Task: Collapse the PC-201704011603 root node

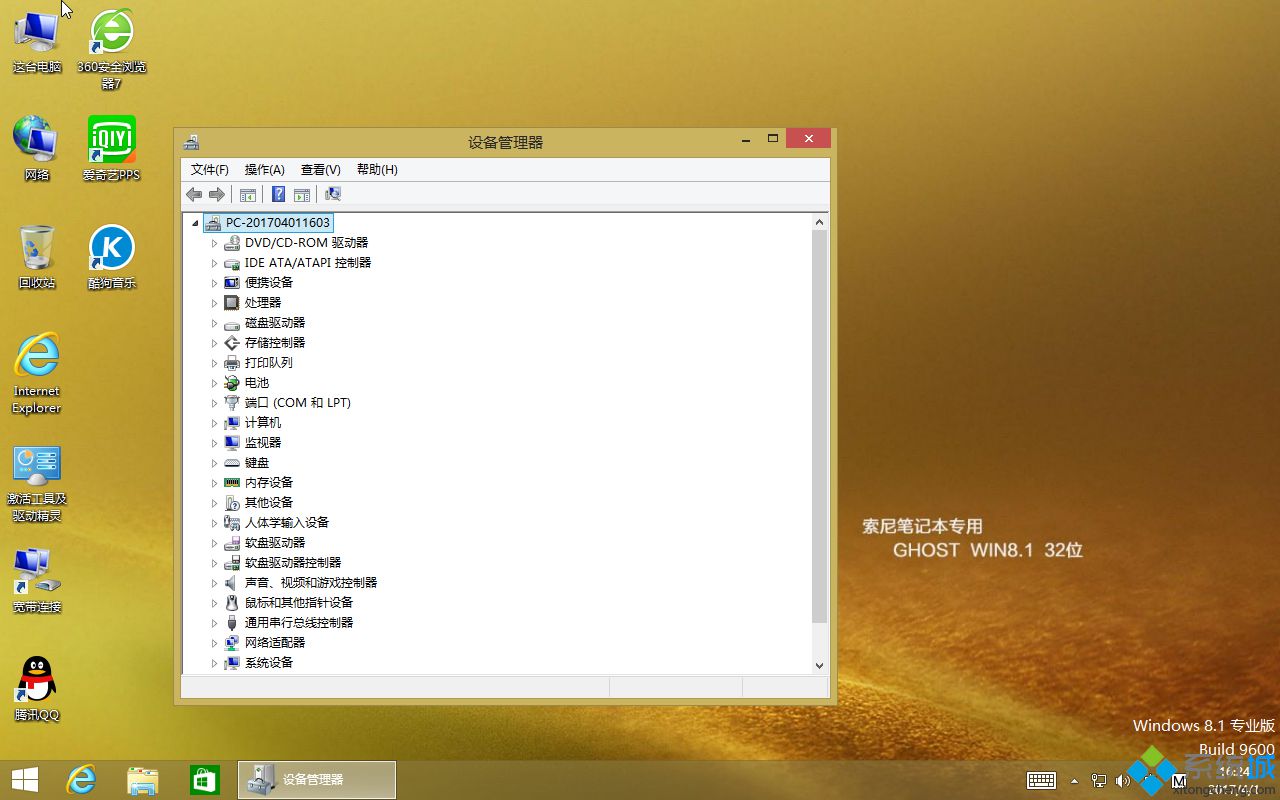Action: click(195, 223)
